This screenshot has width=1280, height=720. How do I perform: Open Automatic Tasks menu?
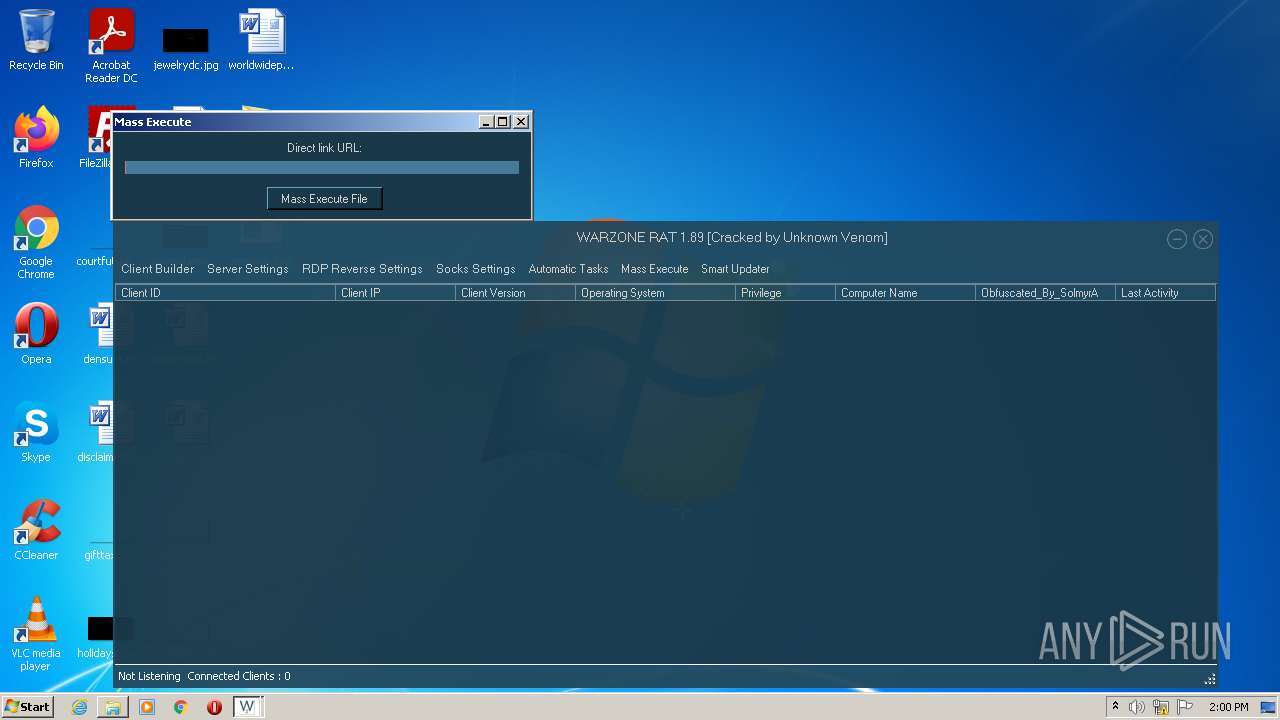[x=568, y=269]
